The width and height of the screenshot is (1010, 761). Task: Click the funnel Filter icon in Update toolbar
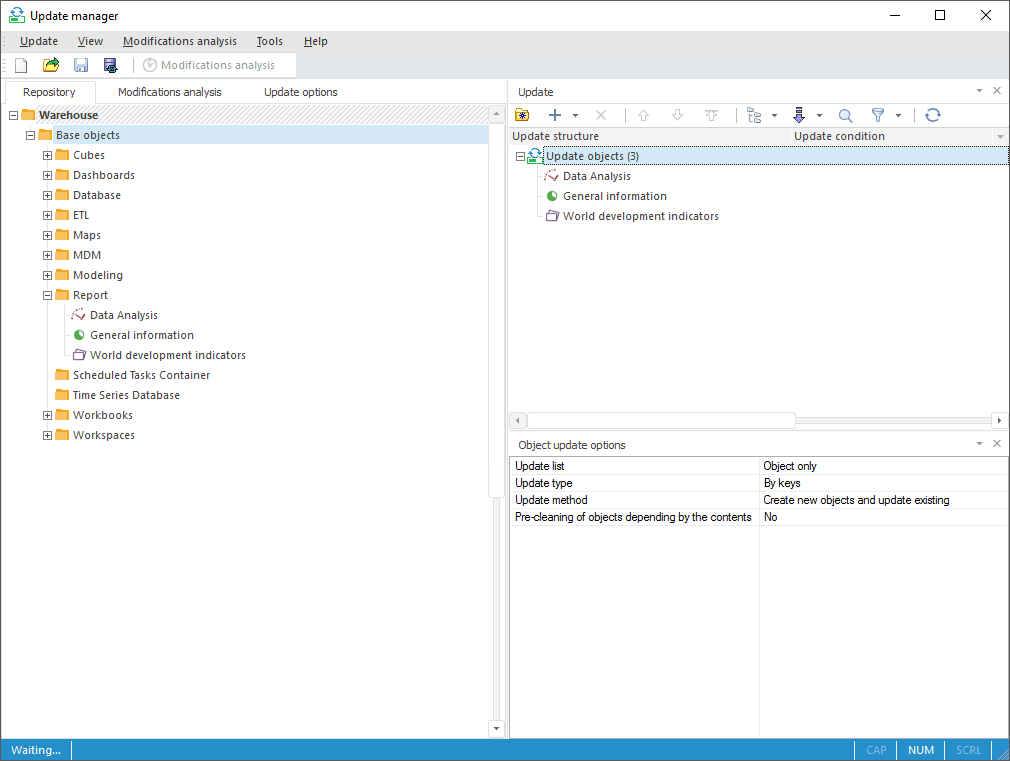(x=878, y=115)
